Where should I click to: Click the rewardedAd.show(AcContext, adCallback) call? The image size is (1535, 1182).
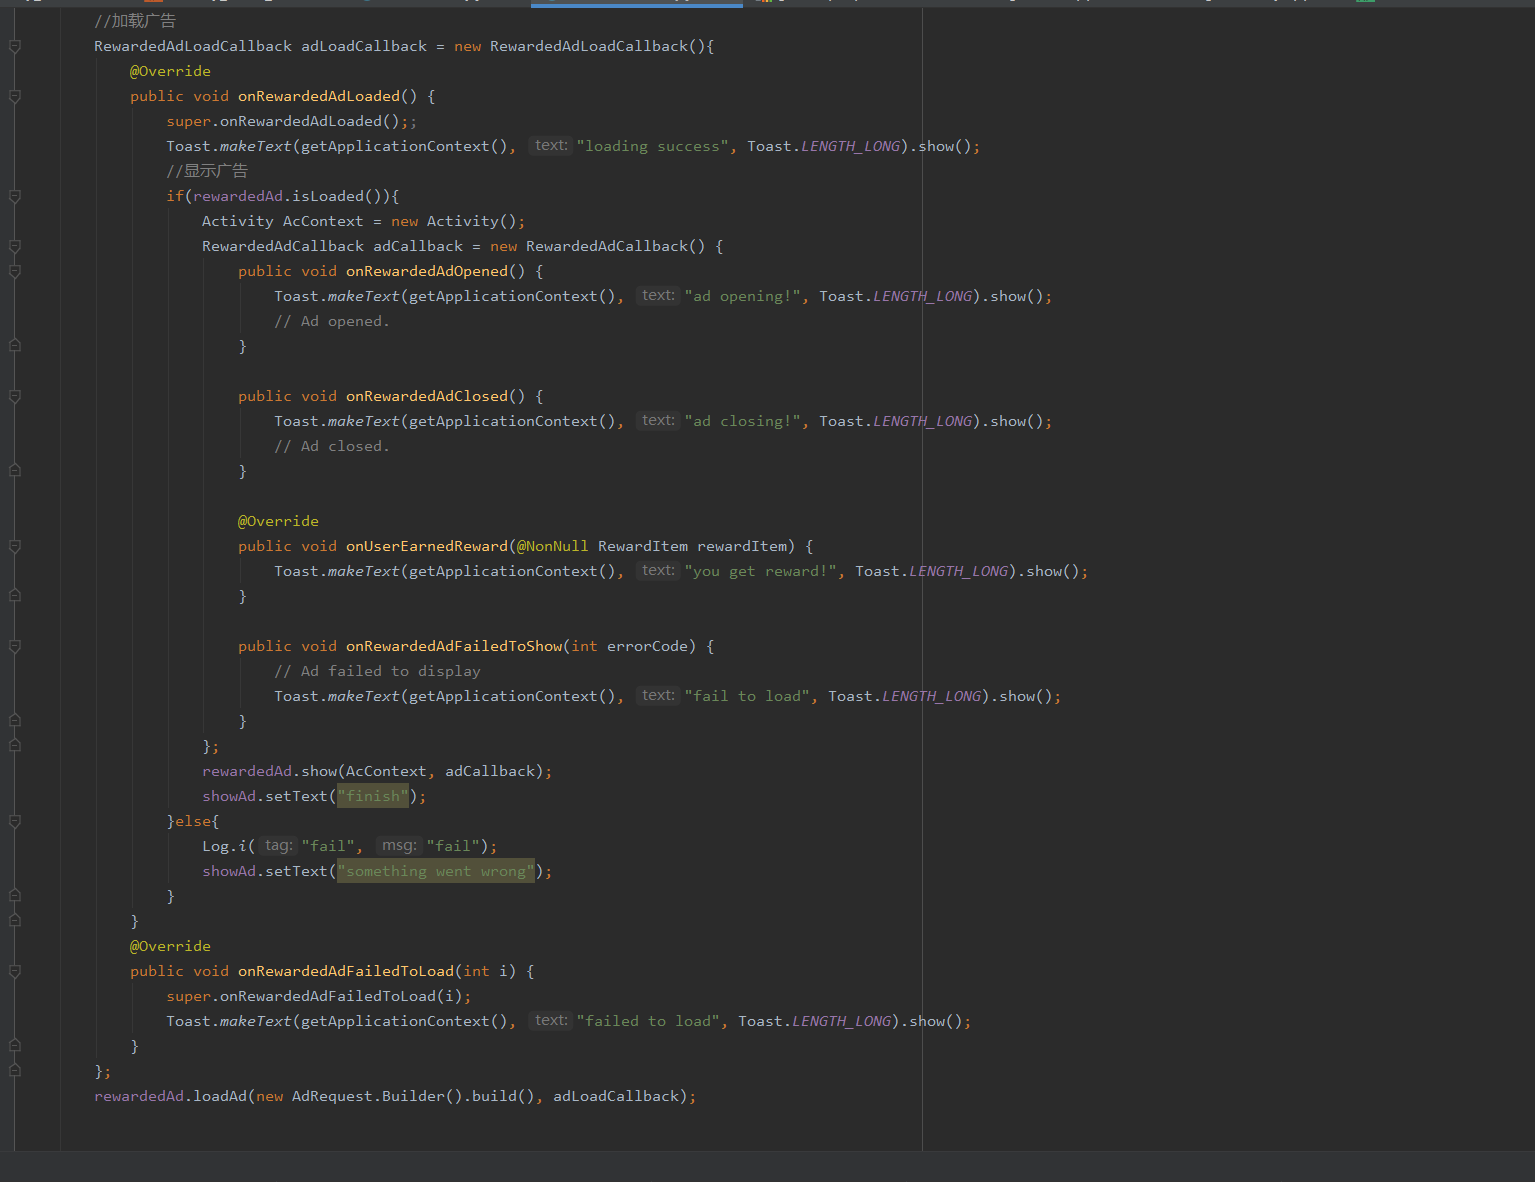(x=377, y=771)
